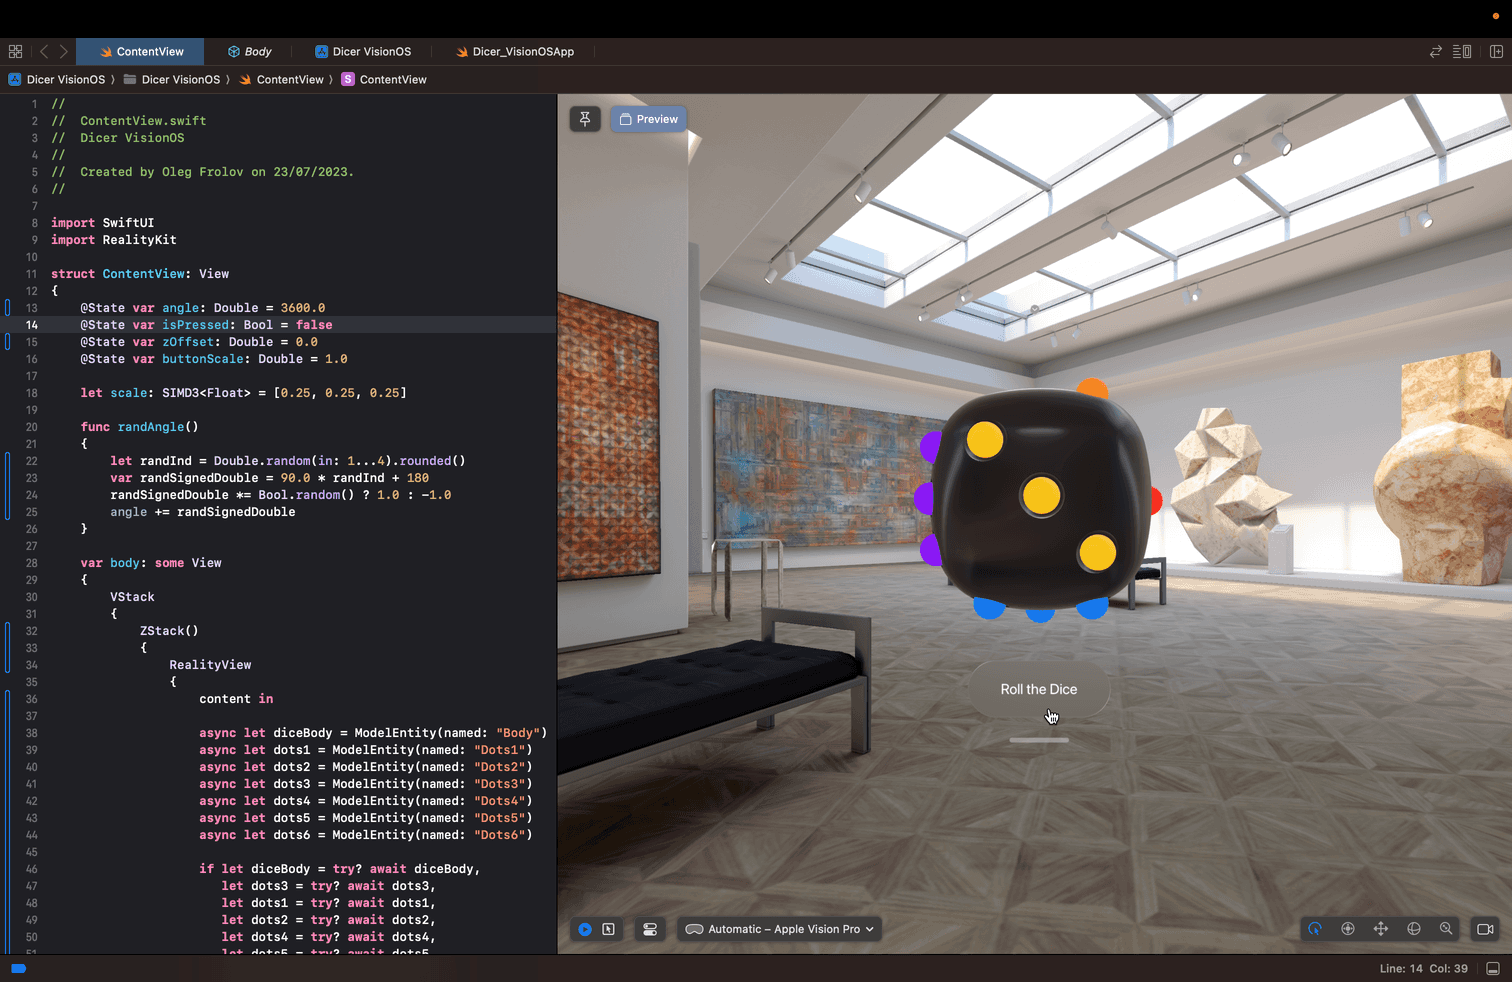
Task: Click the red dot on dice side
Action: coord(1156,501)
